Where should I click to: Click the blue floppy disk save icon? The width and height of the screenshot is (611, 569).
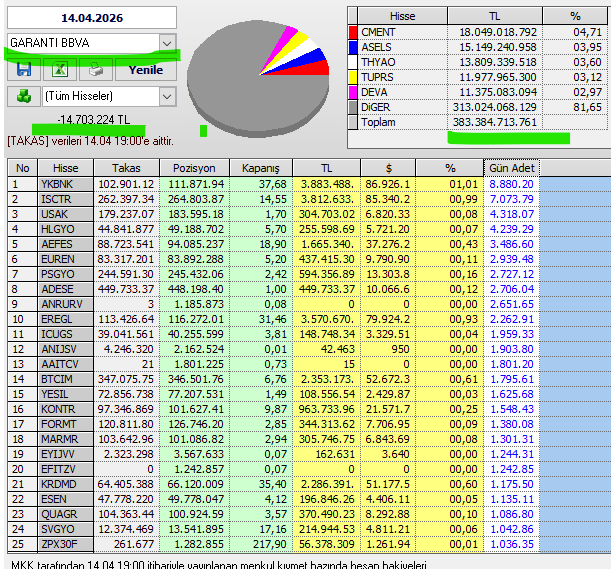(24, 70)
